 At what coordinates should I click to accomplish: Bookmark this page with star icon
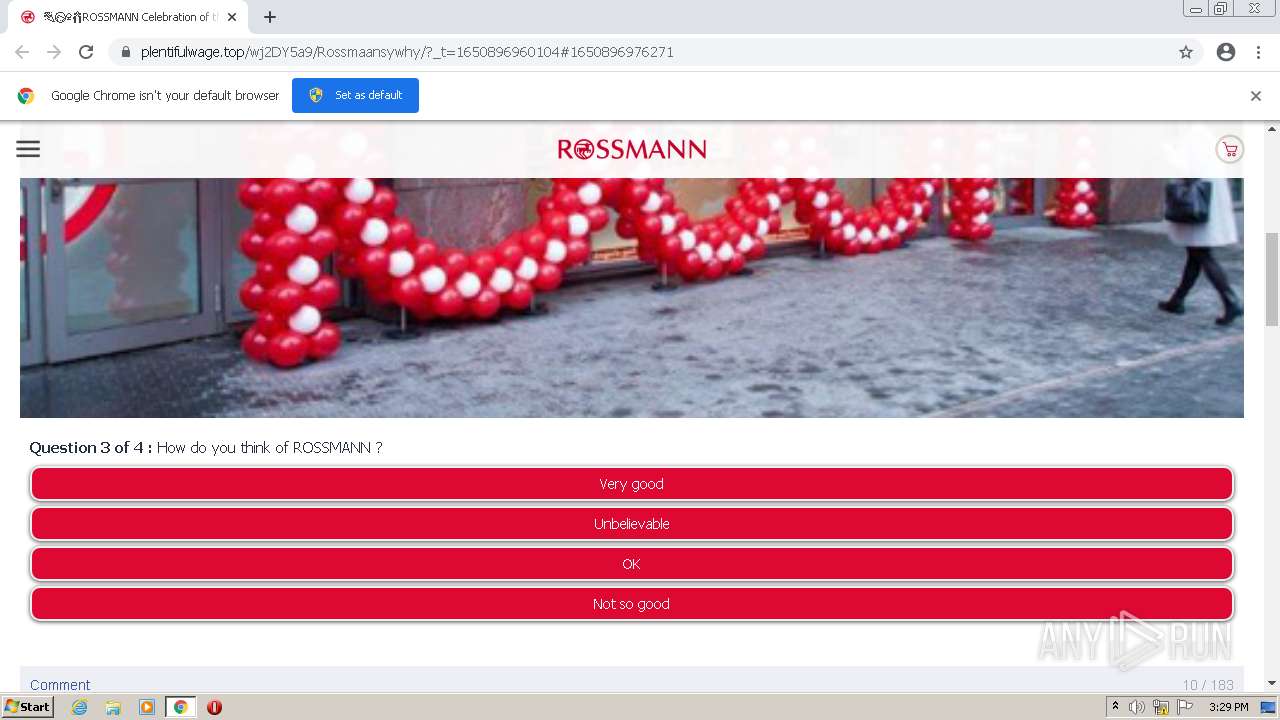(x=1186, y=52)
